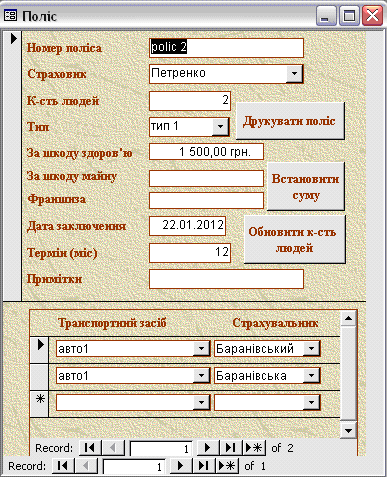Click main form record number box

134,467
